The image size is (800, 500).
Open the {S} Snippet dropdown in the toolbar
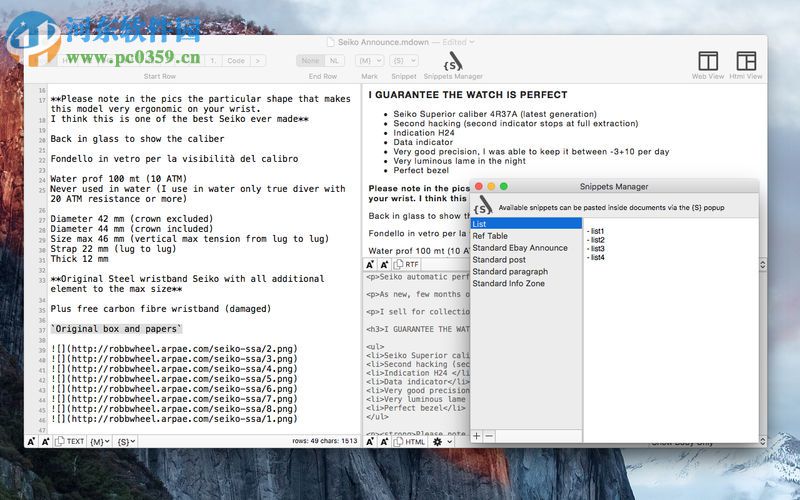coord(404,61)
